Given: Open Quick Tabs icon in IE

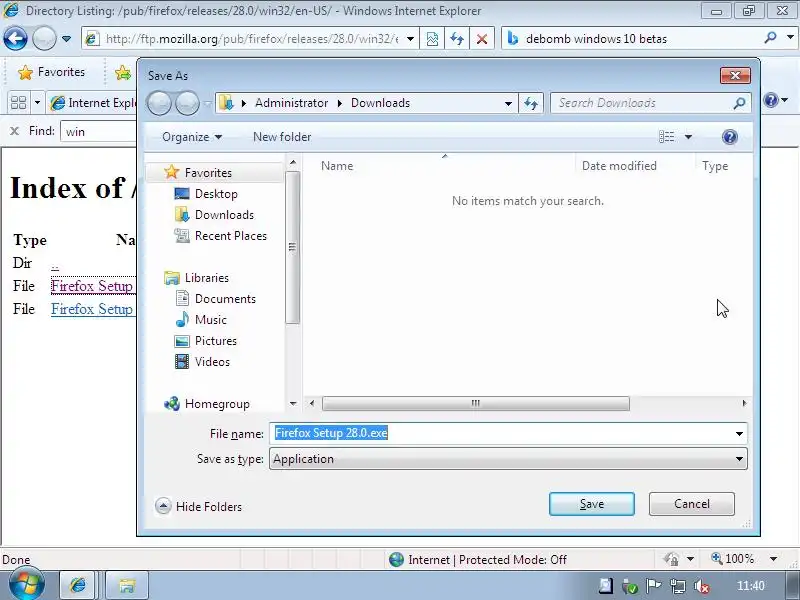Looking at the screenshot, I should [x=18, y=103].
